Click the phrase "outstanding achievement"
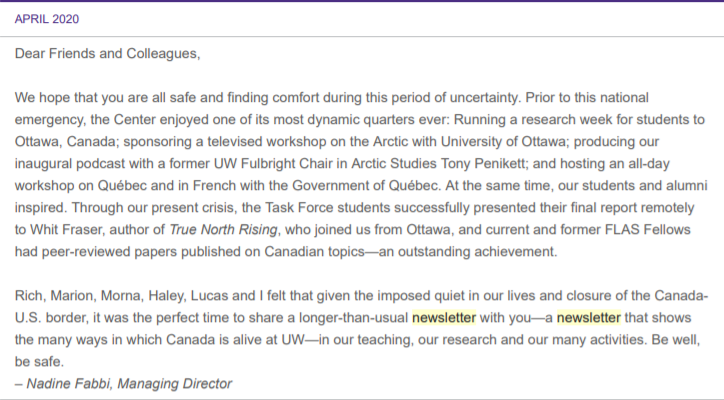This screenshot has width=724, height=400. 477,252
